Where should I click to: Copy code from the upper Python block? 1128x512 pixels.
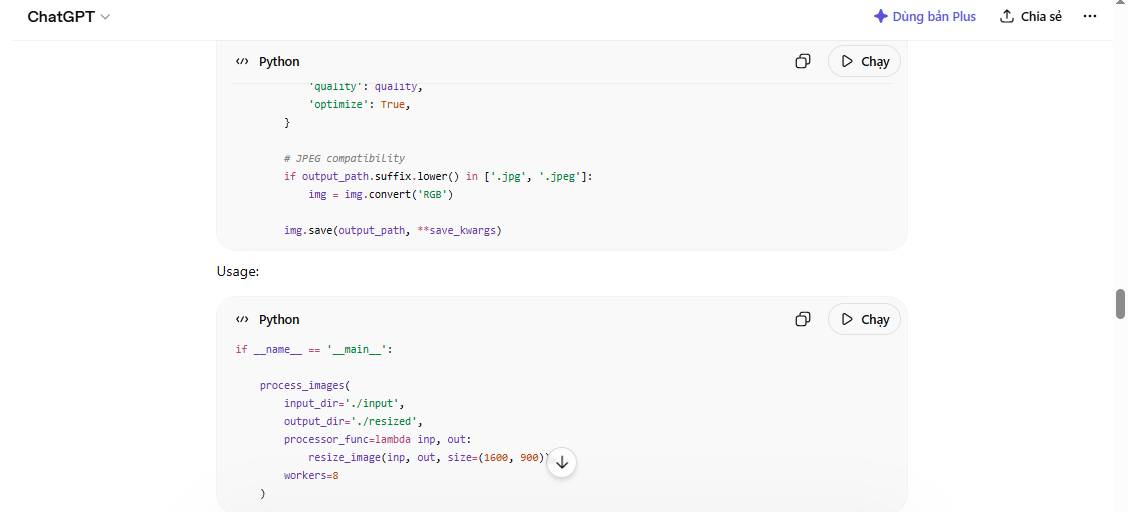pos(803,61)
